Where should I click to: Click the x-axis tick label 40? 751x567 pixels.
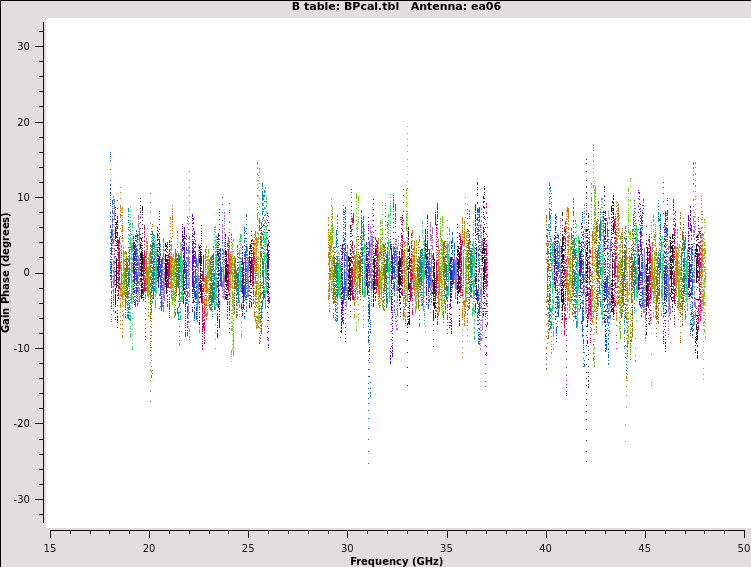click(x=546, y=548)
